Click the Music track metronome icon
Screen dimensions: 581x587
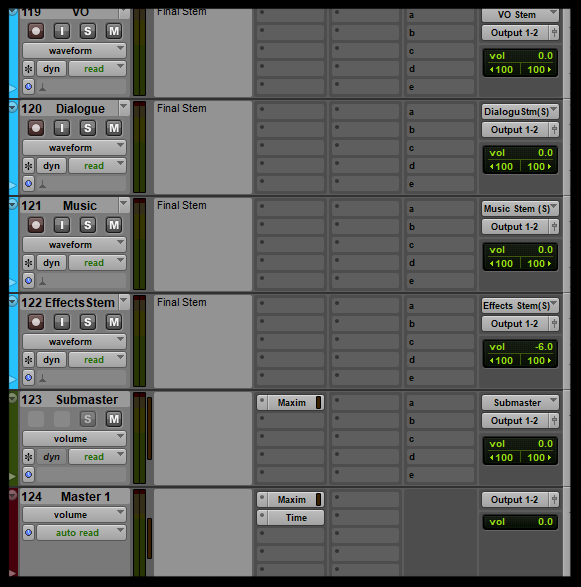(x=43, y=281)
